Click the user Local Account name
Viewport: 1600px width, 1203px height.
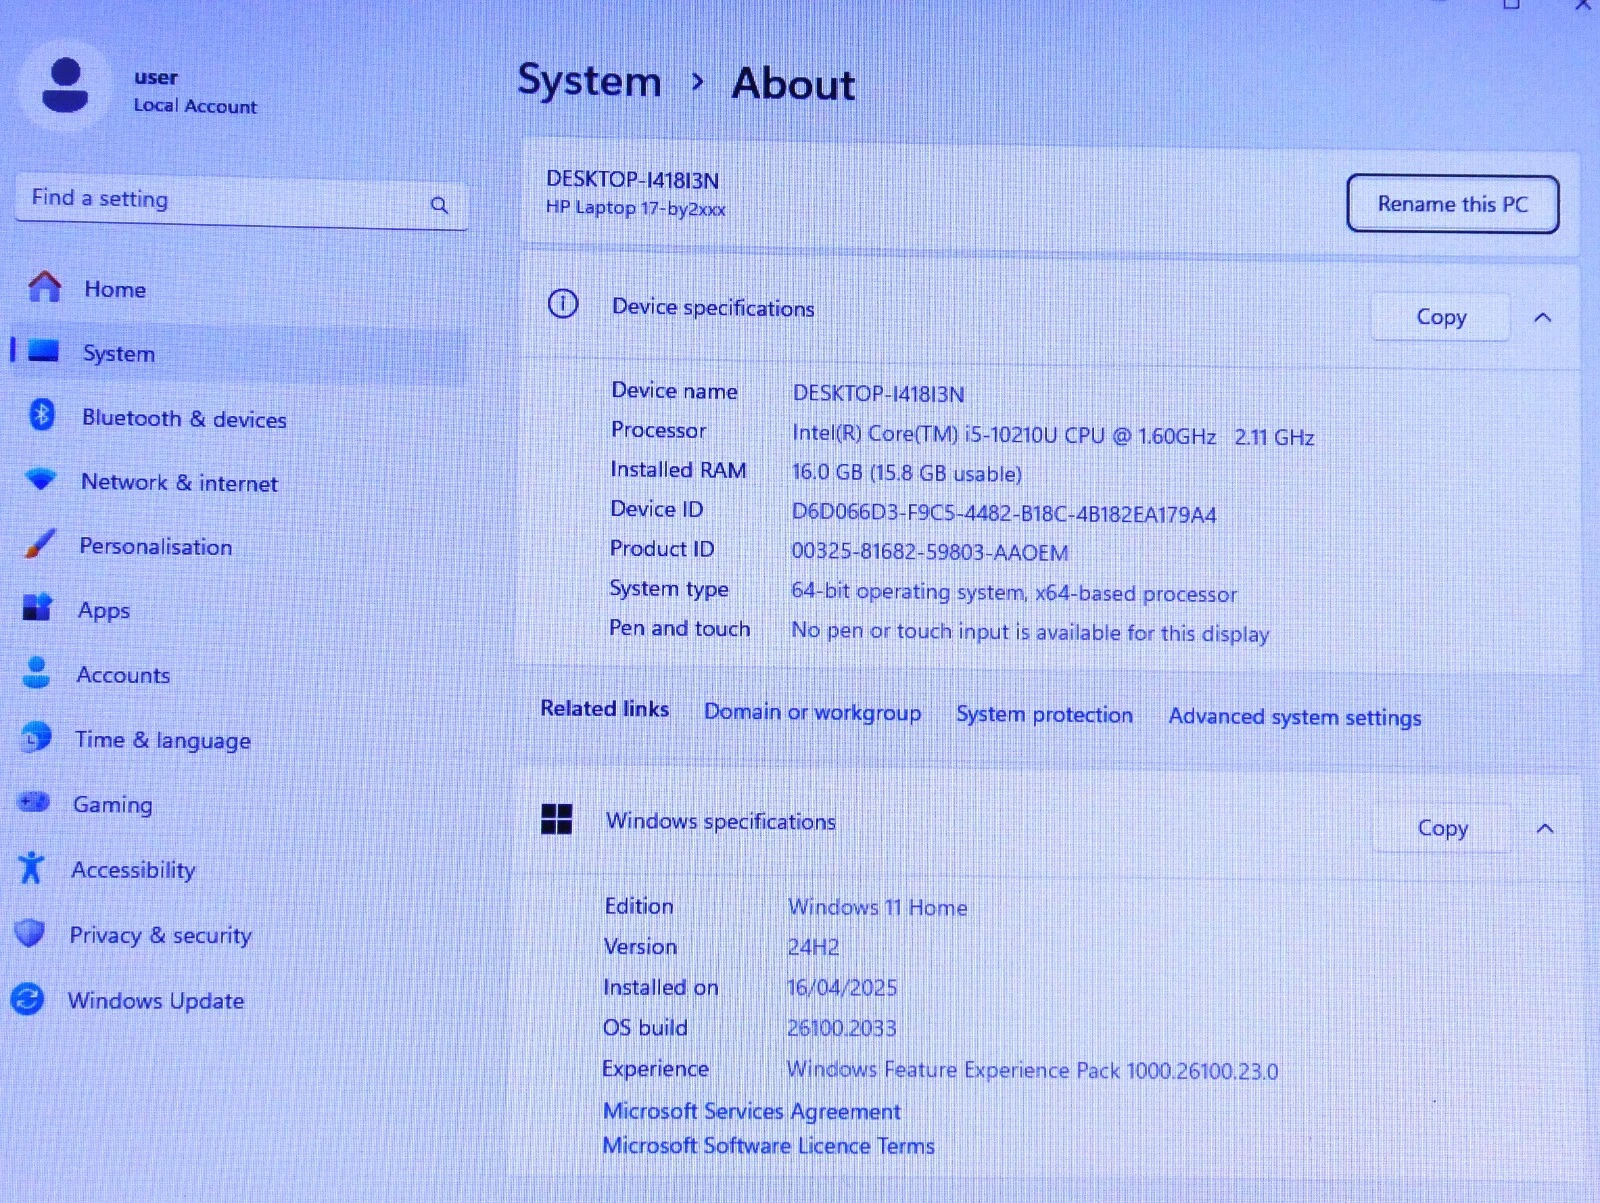156,77
